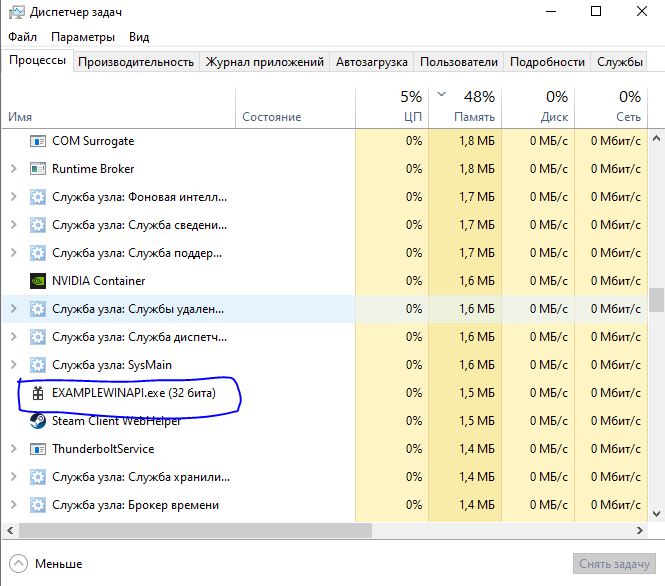Click the Steam Client WebHelper icon
This screenshot has height=586, width=665.
coord(38,421)
